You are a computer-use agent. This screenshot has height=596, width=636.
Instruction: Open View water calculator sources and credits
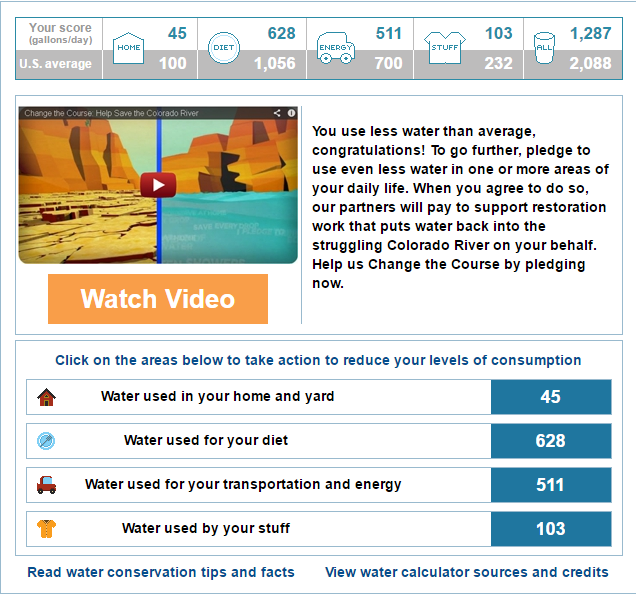coord(467,572)
